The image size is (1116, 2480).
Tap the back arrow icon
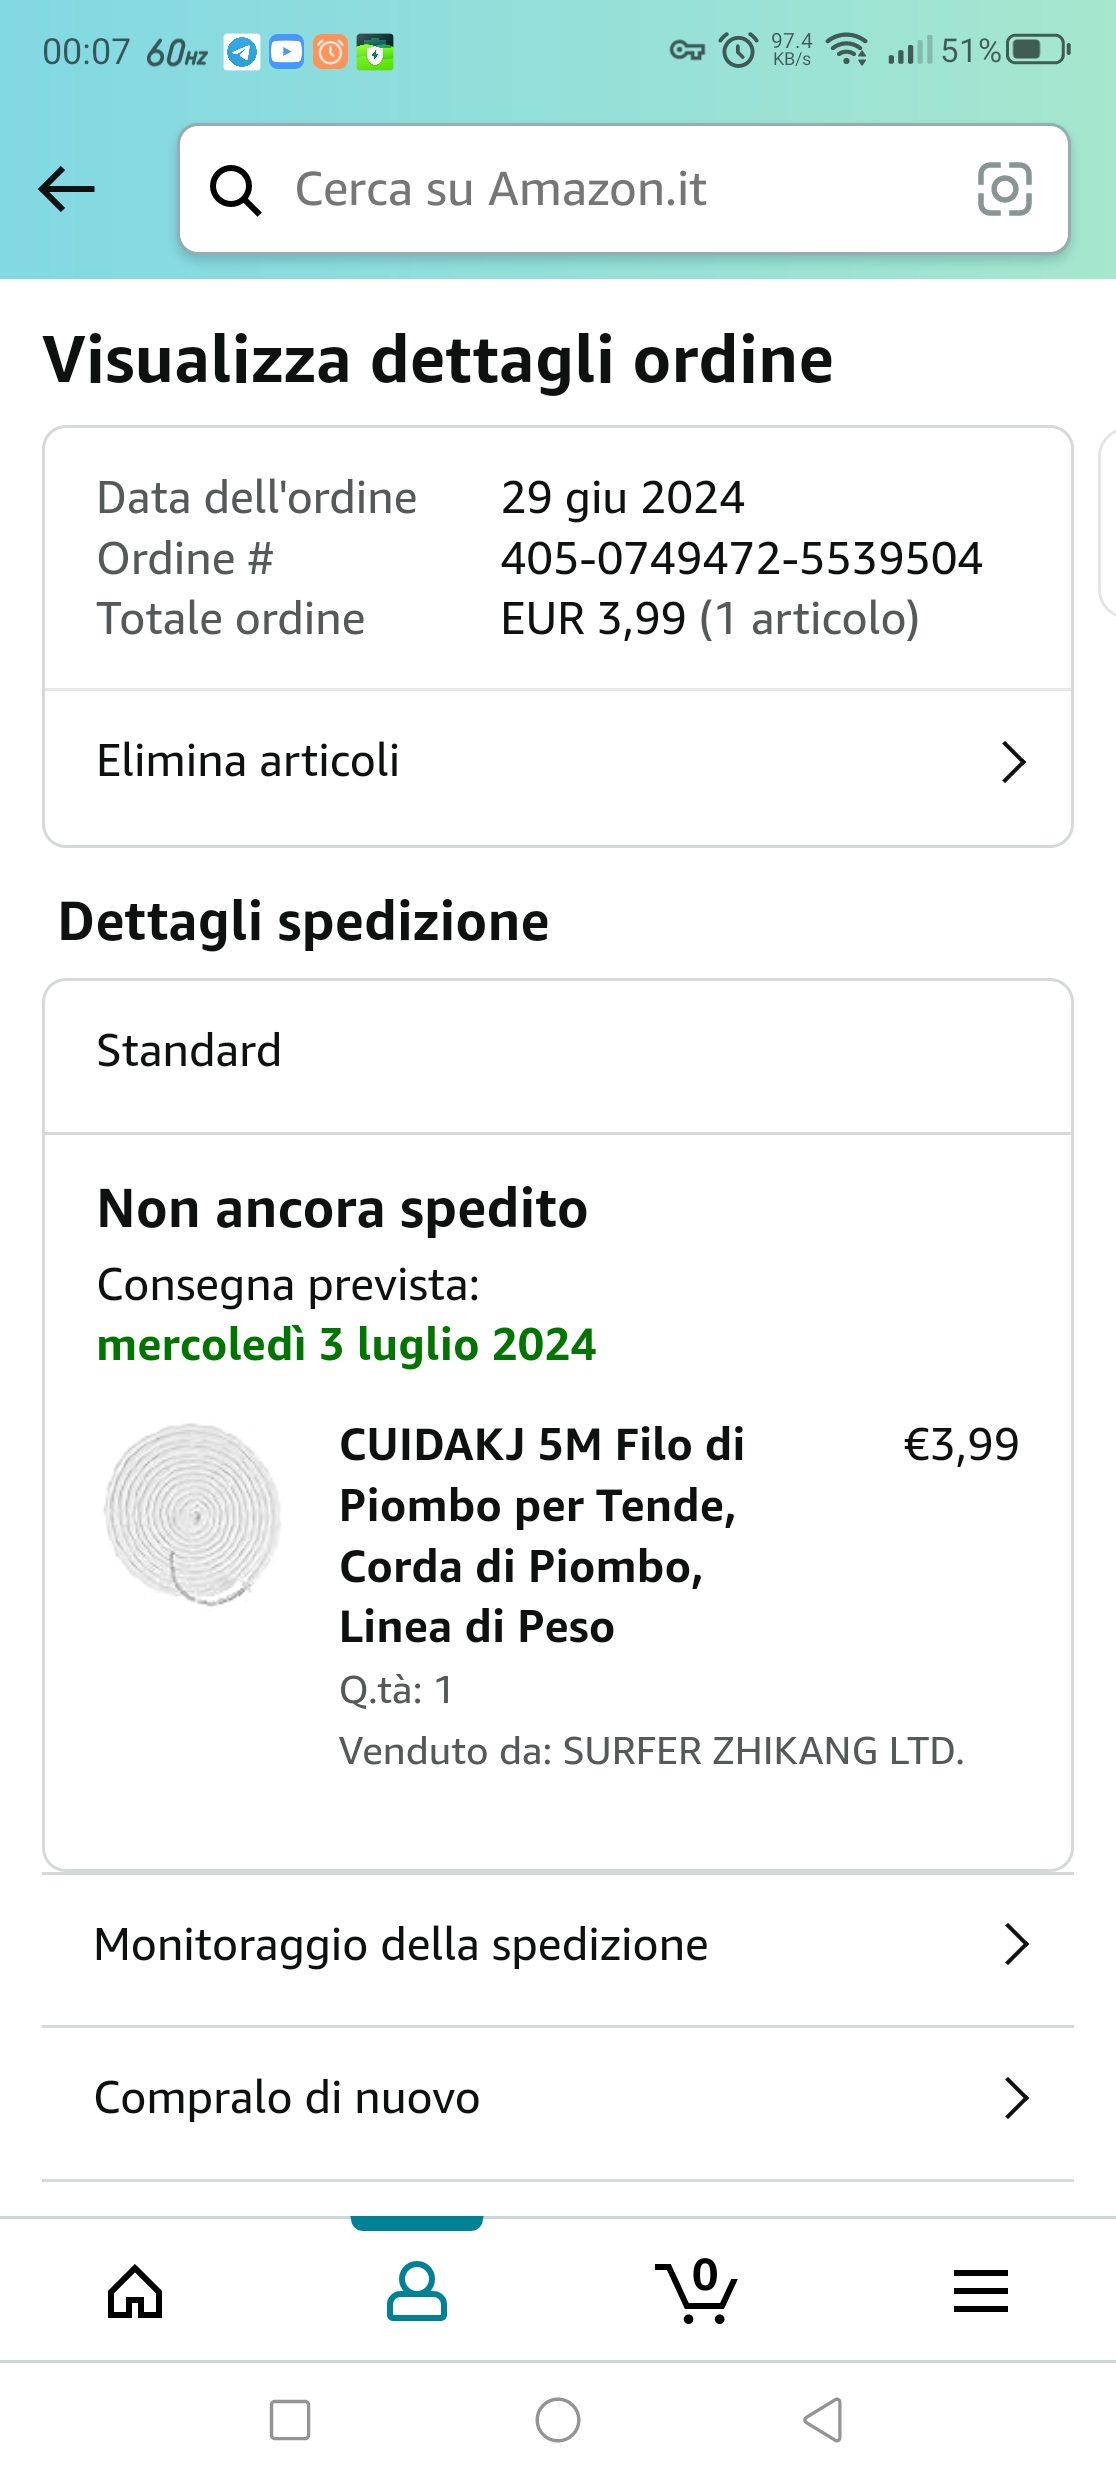pyautogui.click(x=66, y=189)
